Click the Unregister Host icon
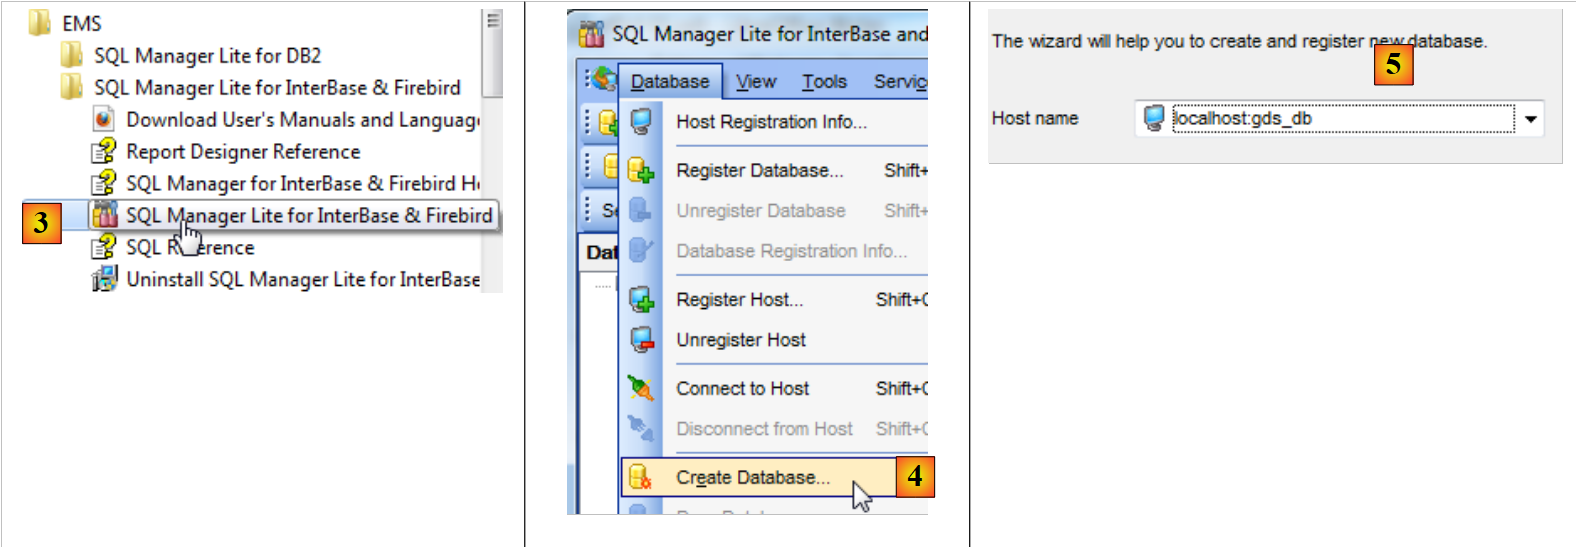The image size is (1576, 547). [x=640, y=340]
